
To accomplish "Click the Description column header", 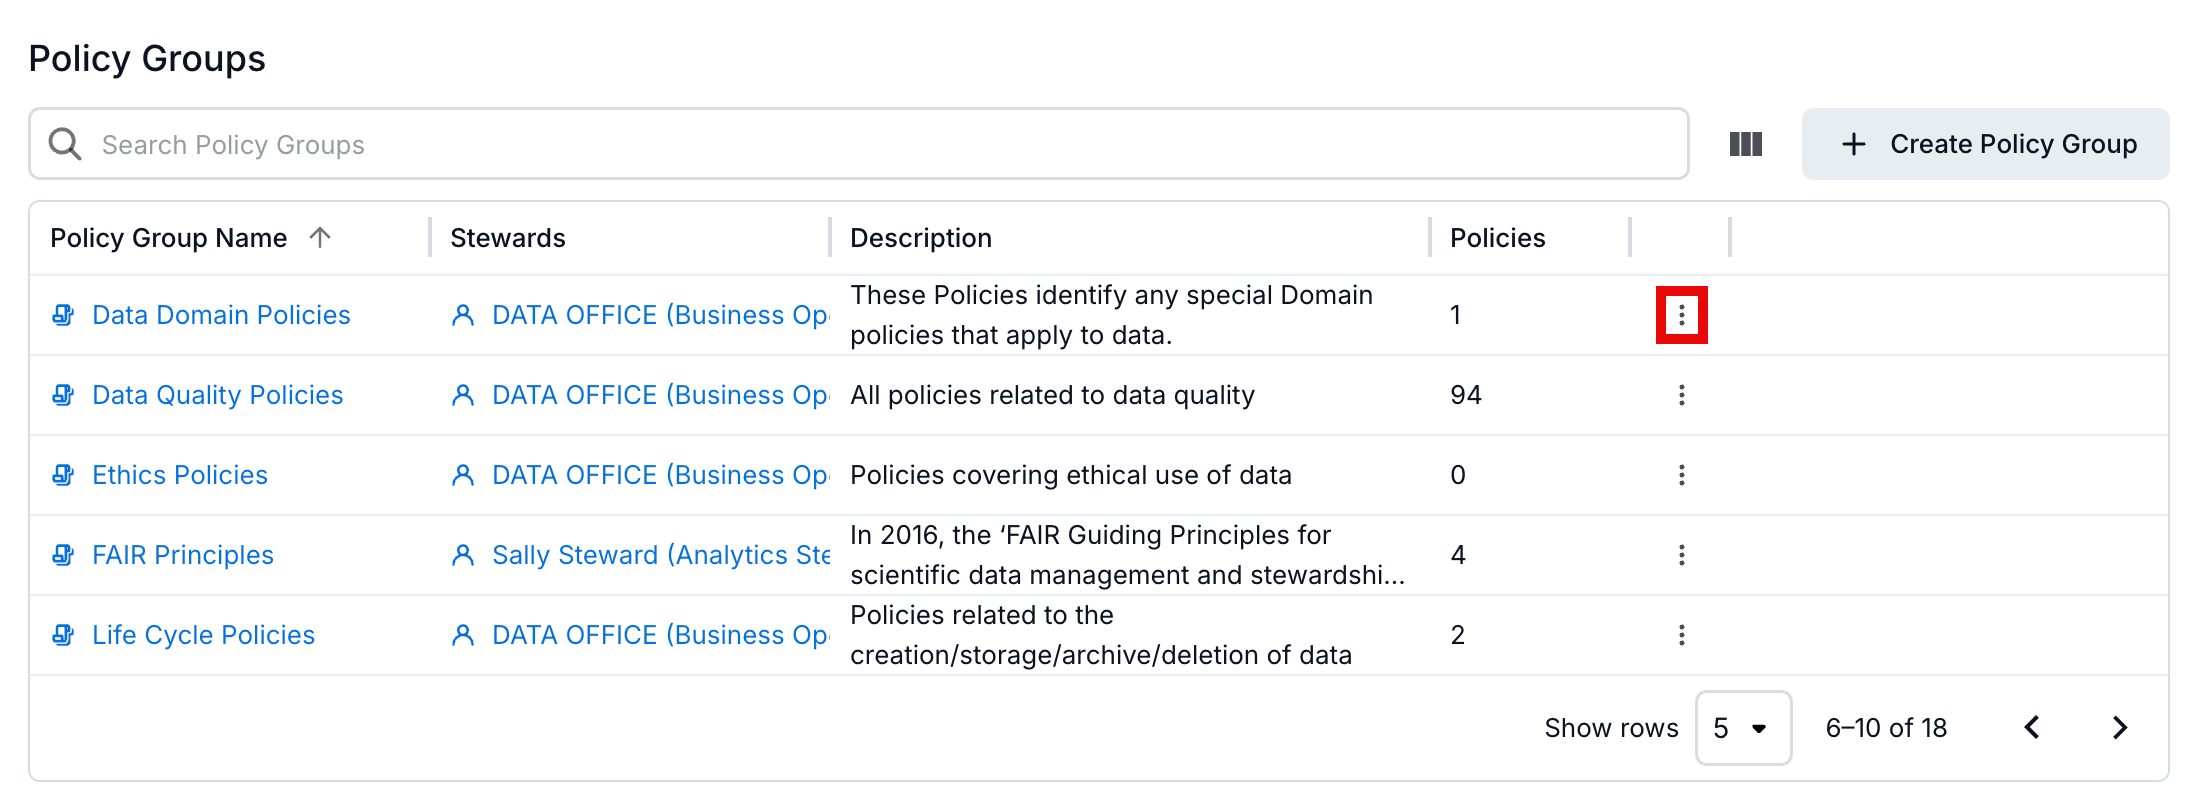I will coord(920,238).
